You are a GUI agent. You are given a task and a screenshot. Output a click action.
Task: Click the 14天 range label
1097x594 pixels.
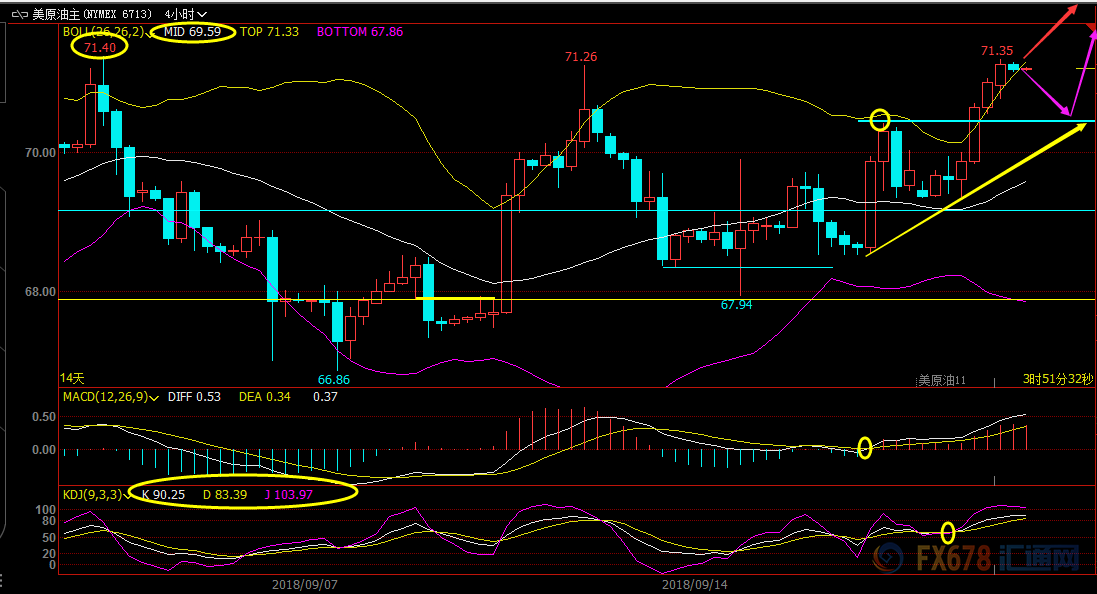click(x=72, y=379)
